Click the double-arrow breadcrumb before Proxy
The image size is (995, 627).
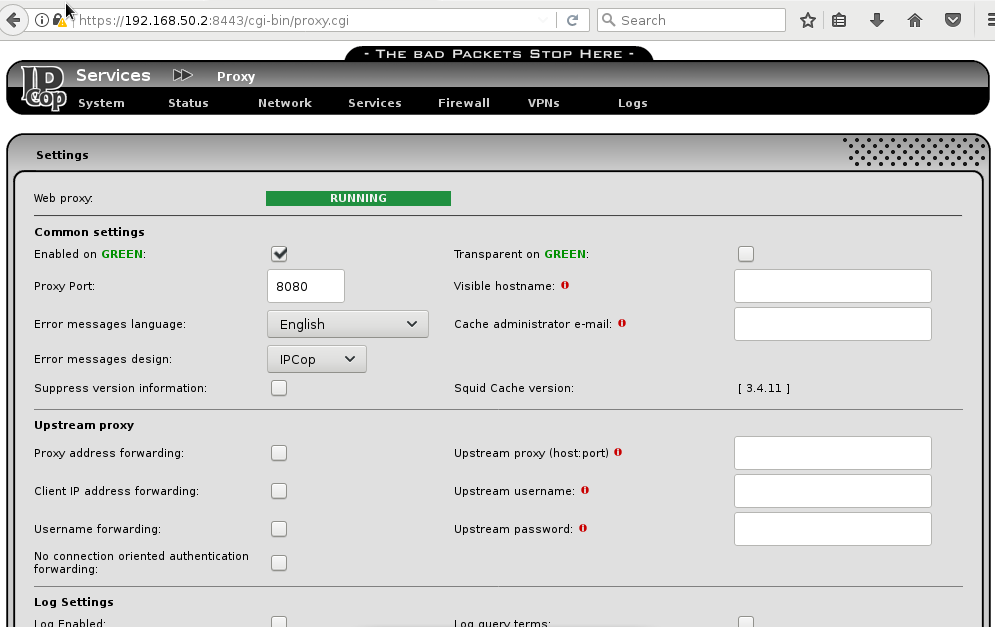click(183, 74)
